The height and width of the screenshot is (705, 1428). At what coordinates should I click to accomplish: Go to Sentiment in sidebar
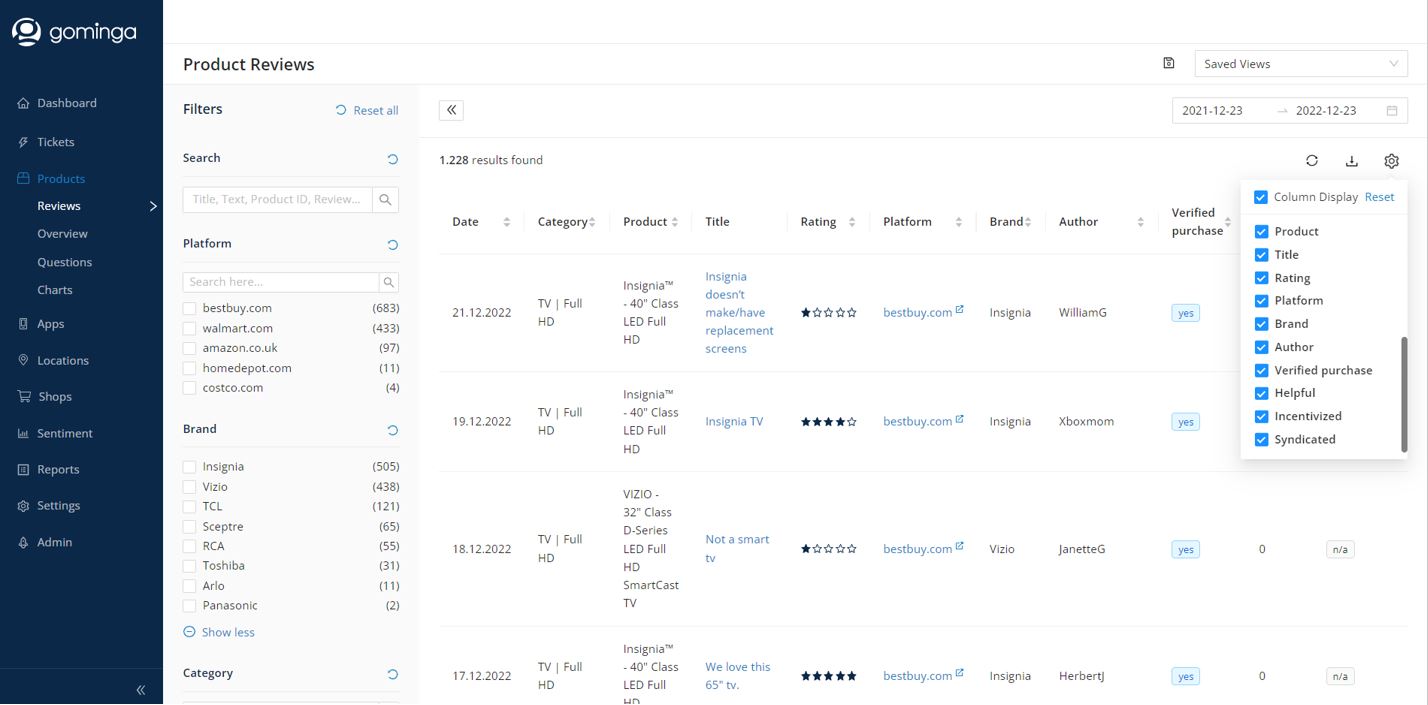(64, 433)
